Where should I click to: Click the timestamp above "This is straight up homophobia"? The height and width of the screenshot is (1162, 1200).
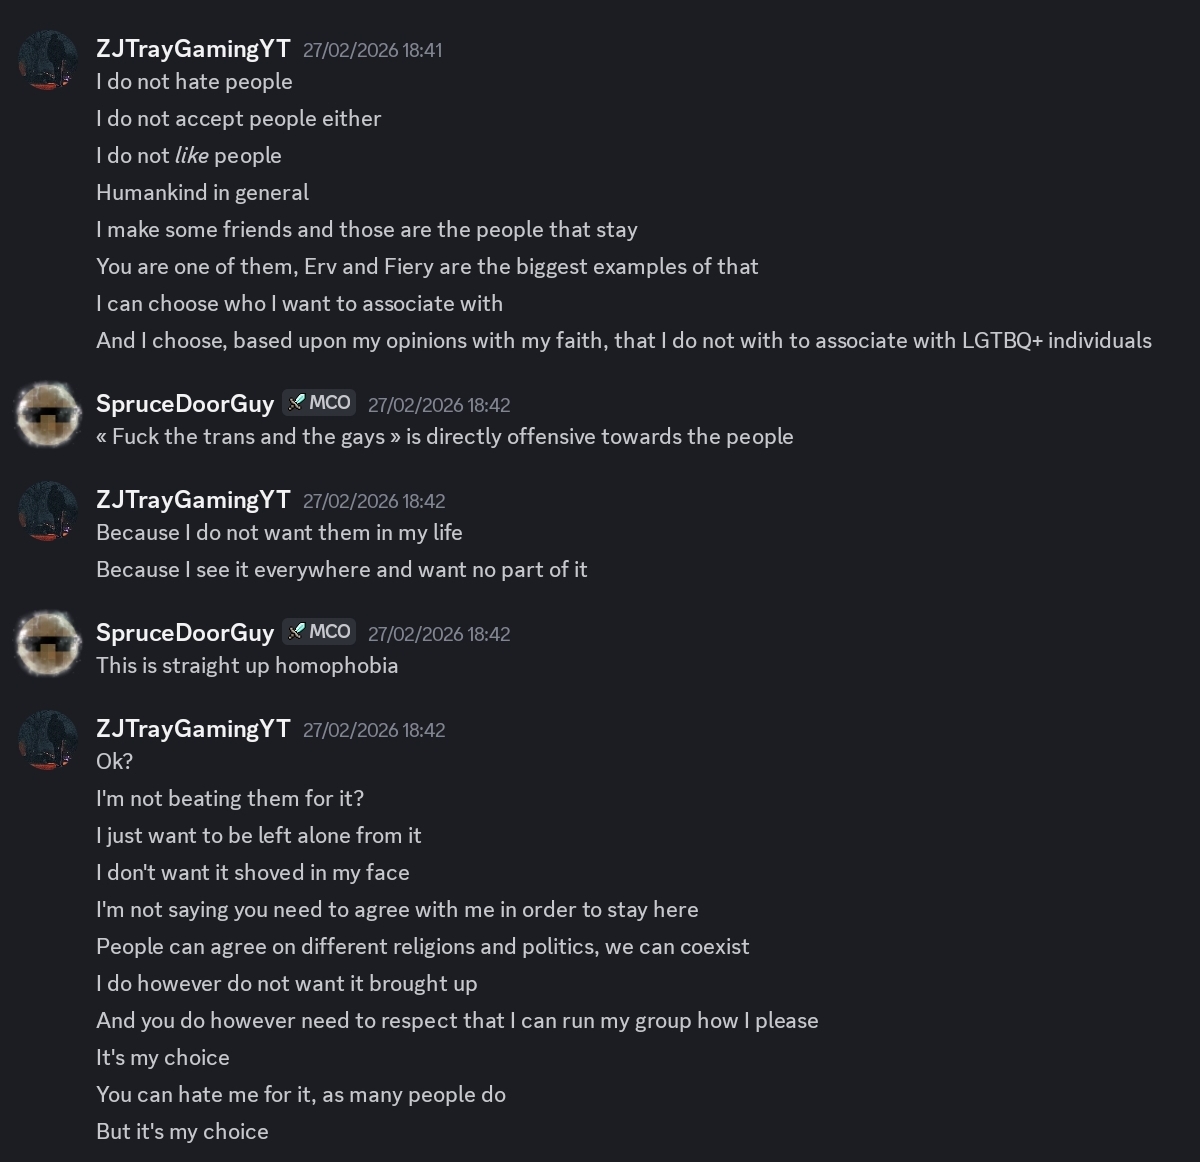[x=439, y=634]
